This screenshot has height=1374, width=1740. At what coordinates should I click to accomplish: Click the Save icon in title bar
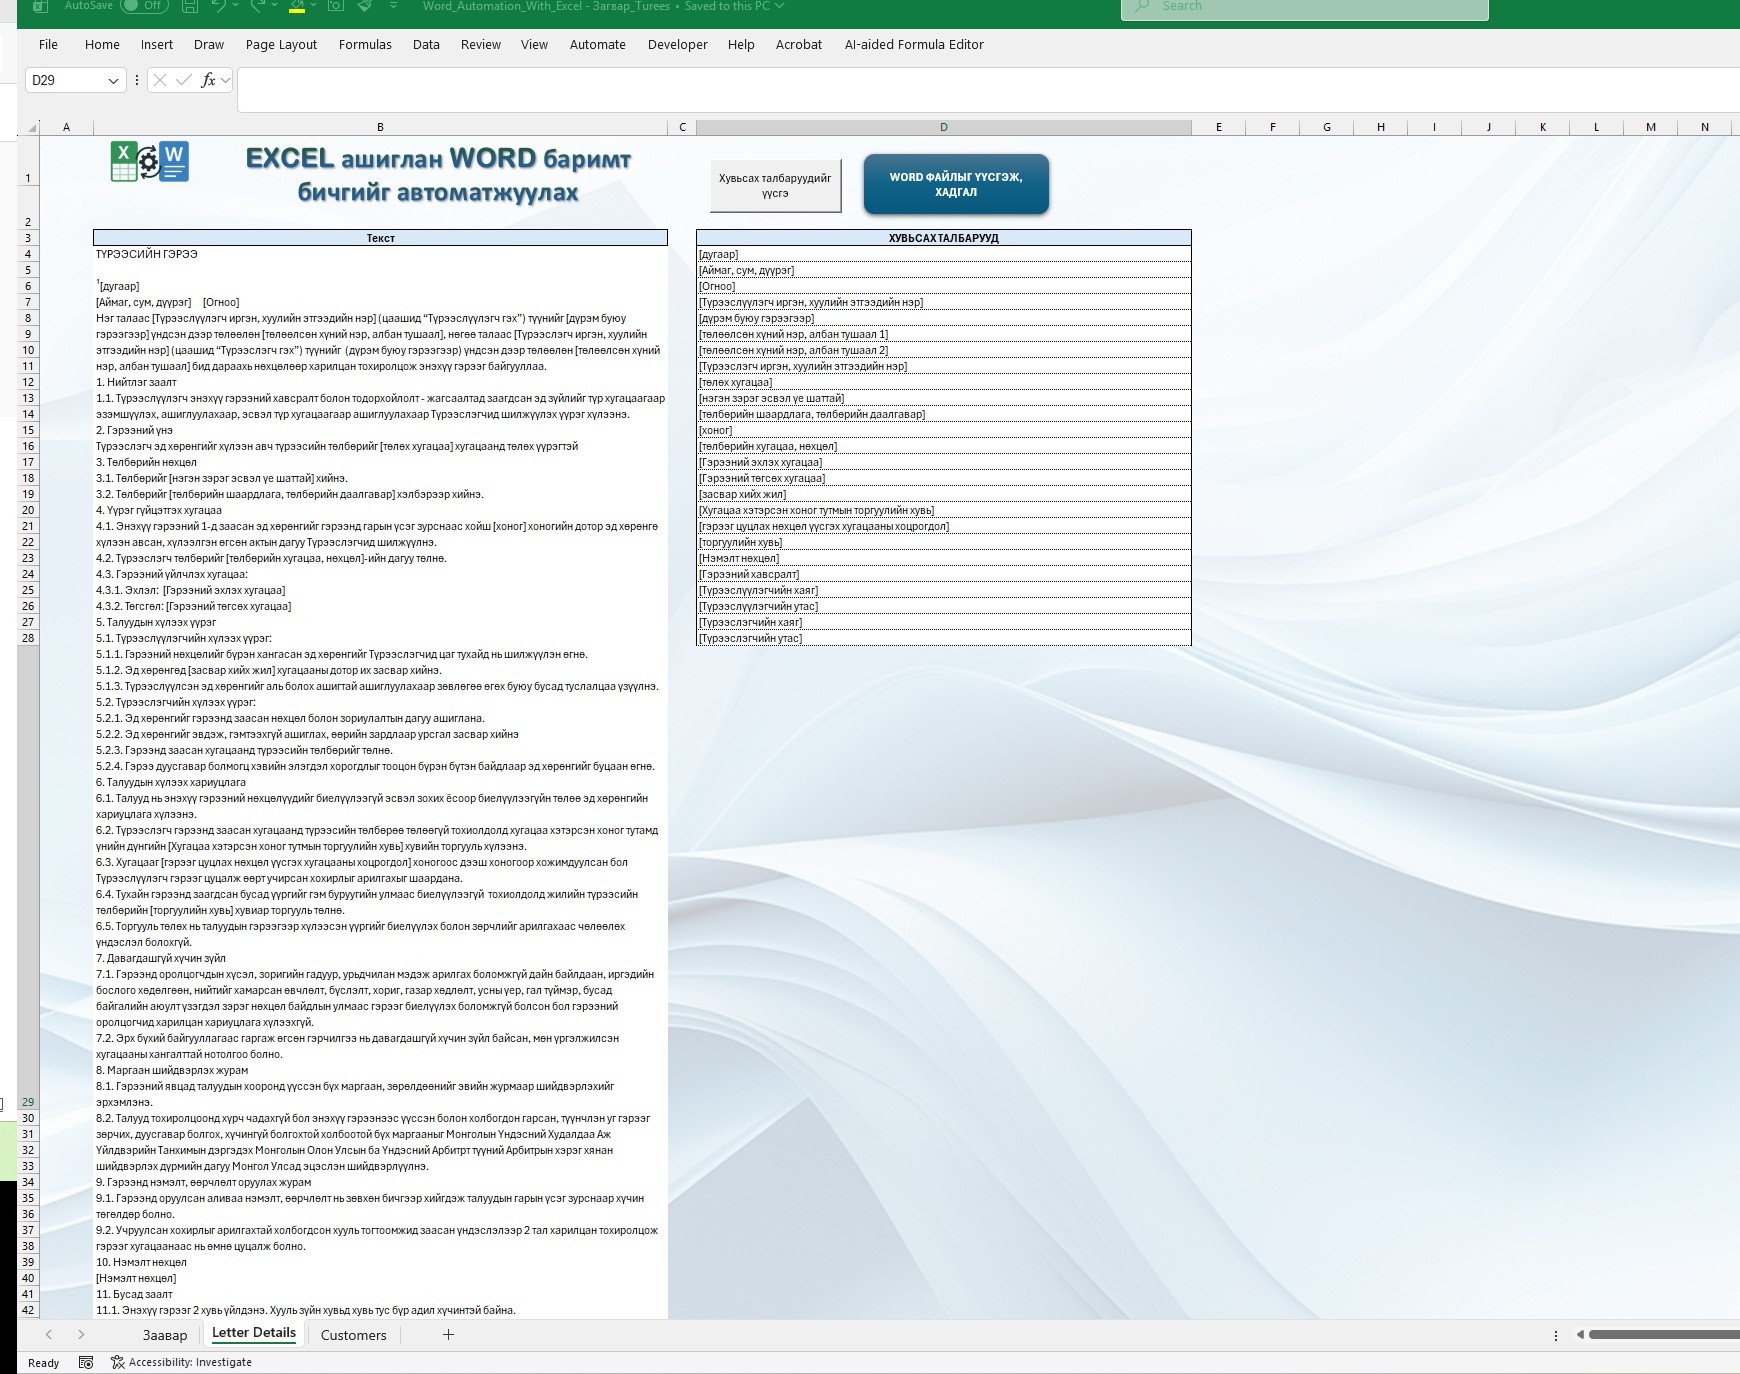tap(190, 6)
